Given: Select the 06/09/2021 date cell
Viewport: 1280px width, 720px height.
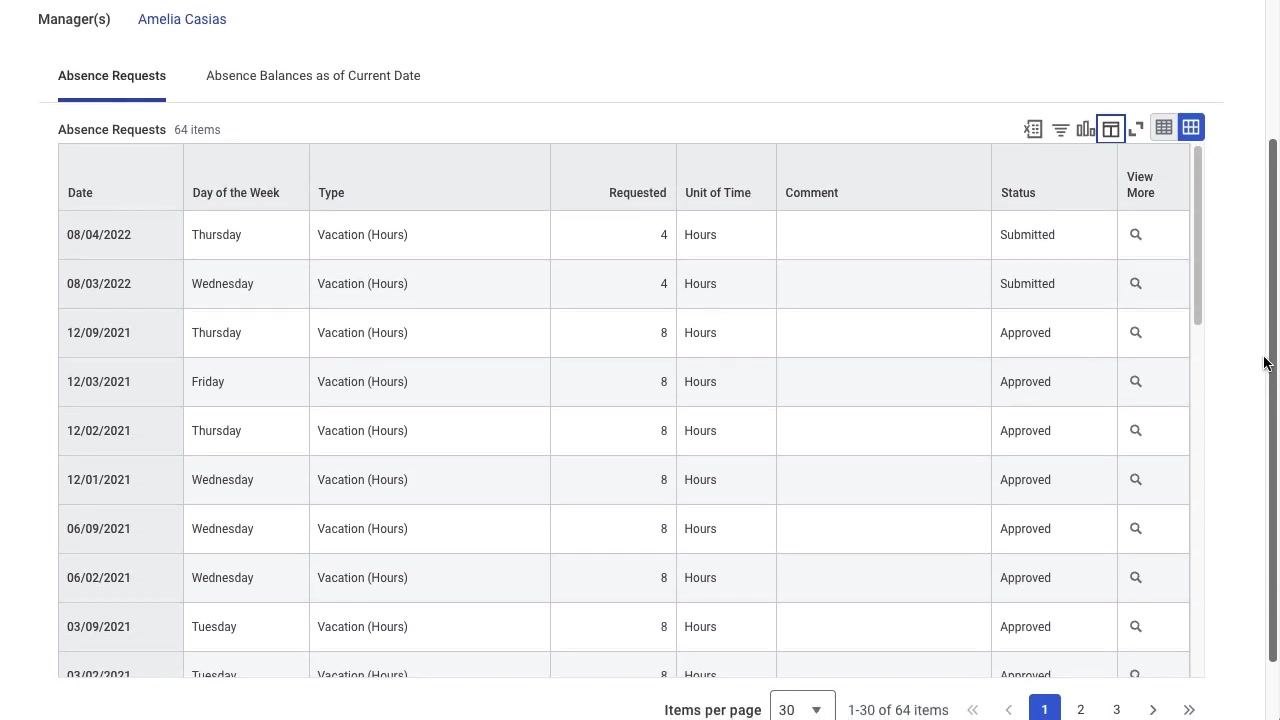Looking at the screenshot, I should [x=121, y=529].
